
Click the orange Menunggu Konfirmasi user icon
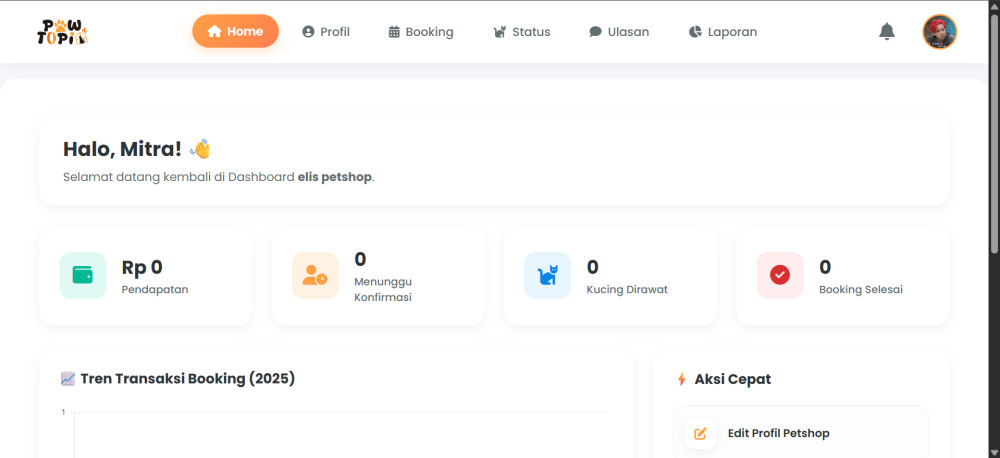tap(315, 275)
